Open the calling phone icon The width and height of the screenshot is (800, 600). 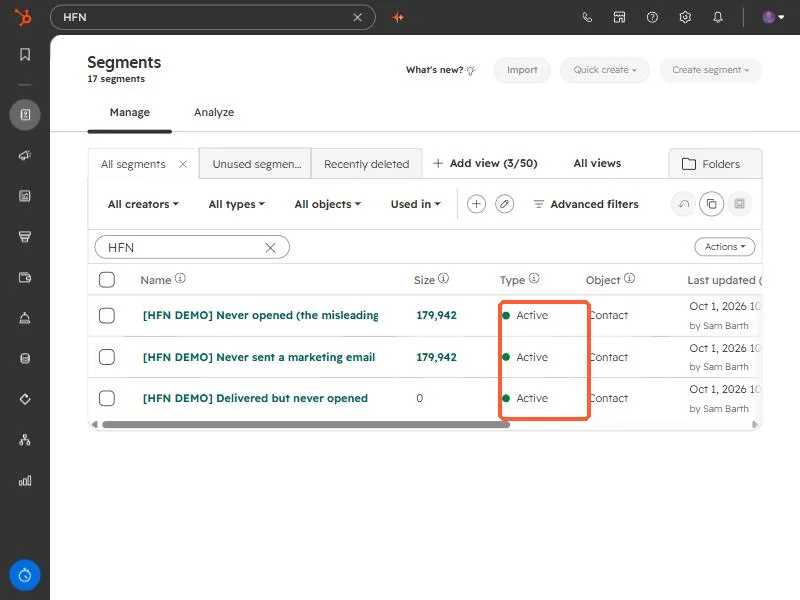click(x=587, y=17)
